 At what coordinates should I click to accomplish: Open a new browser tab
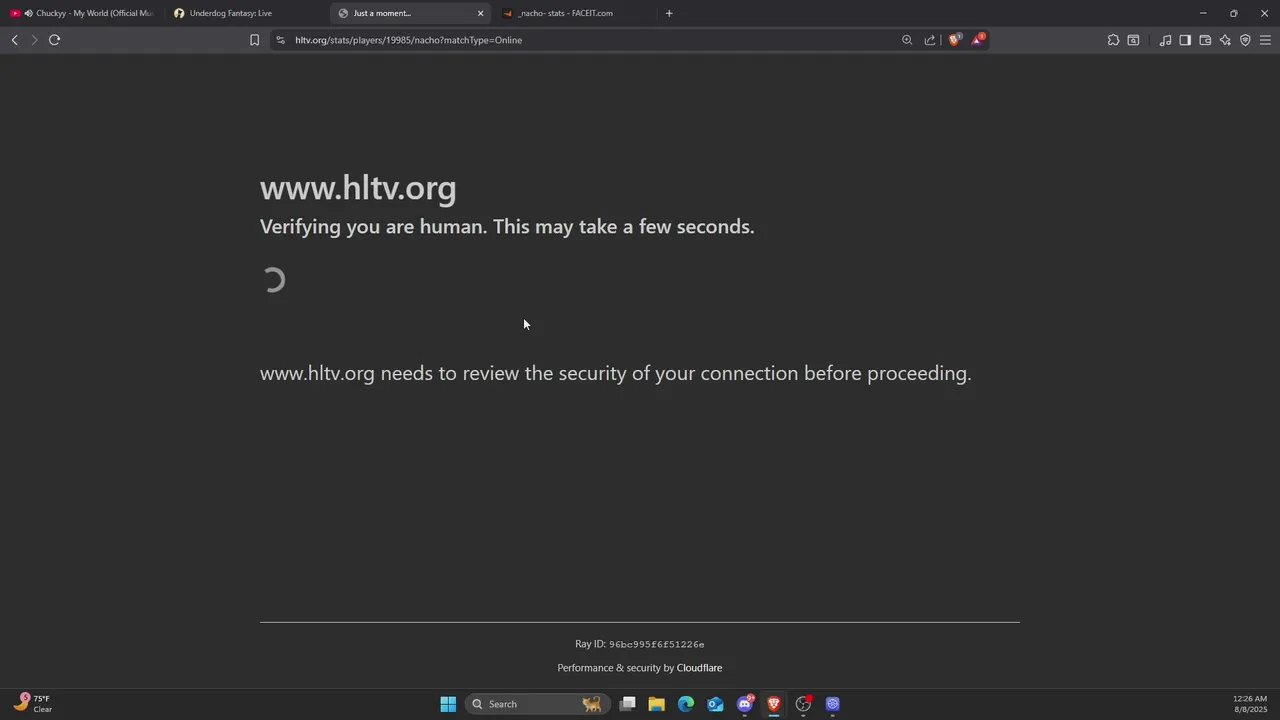tap(669, 13)
